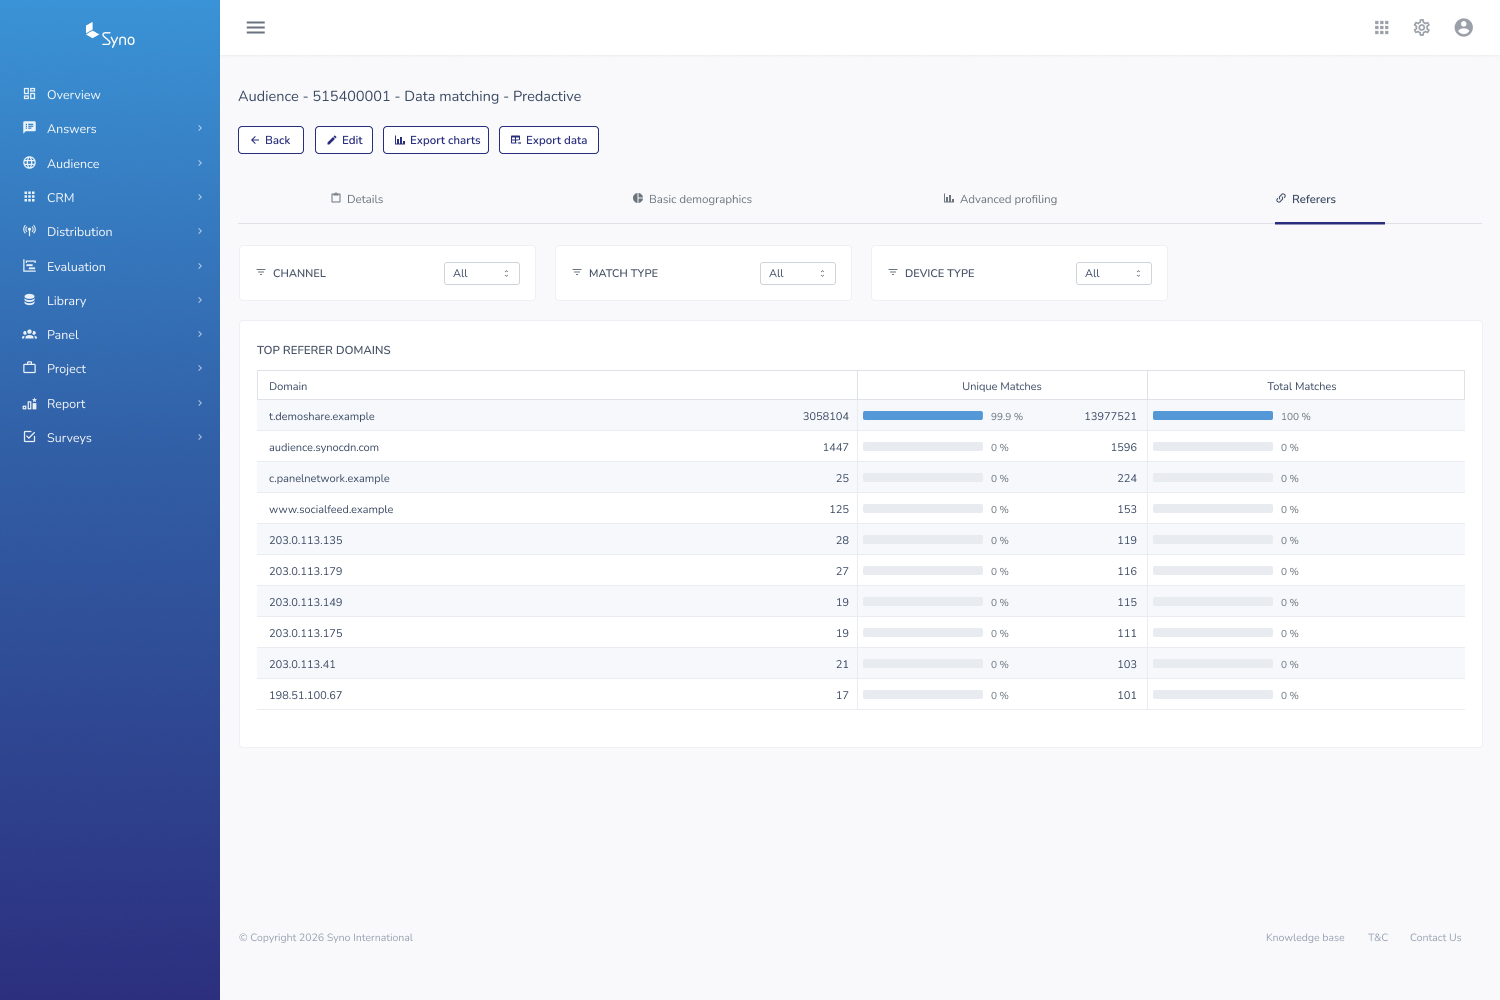
Task: Click the Report chart icon
Action: pos(29,403)
